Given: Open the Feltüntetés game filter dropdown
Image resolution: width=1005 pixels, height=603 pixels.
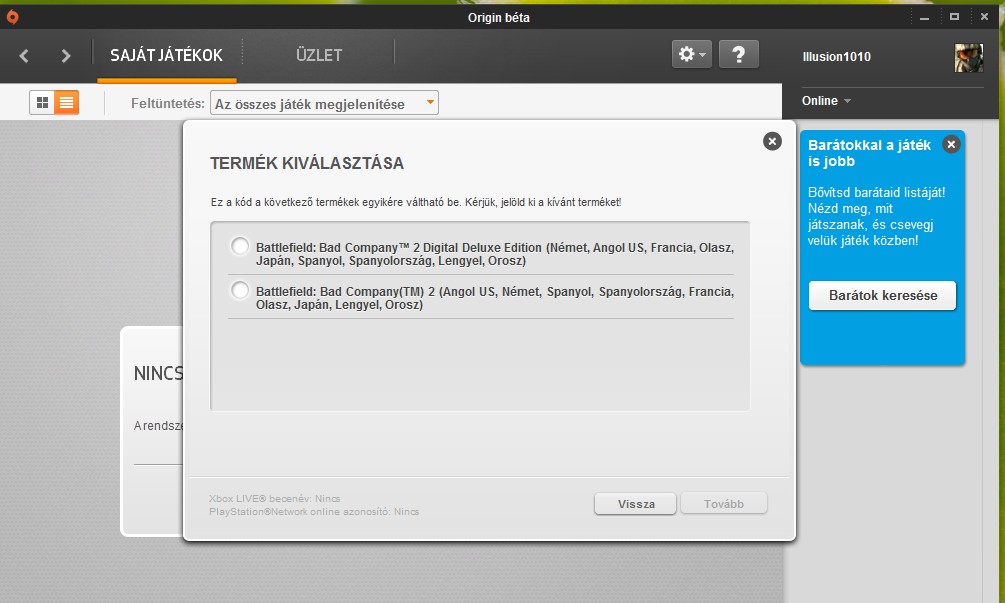Looking at the screenshot, I should point(324,103).
